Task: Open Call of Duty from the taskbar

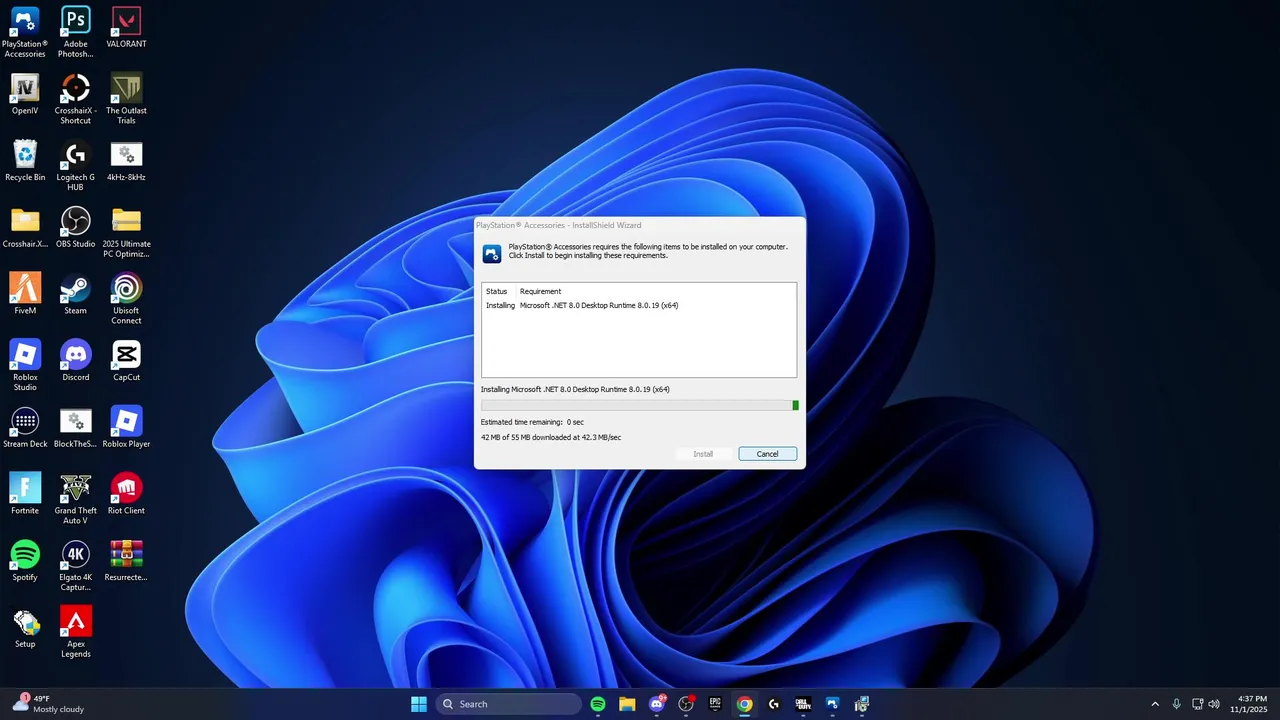Action: (803, 704)
